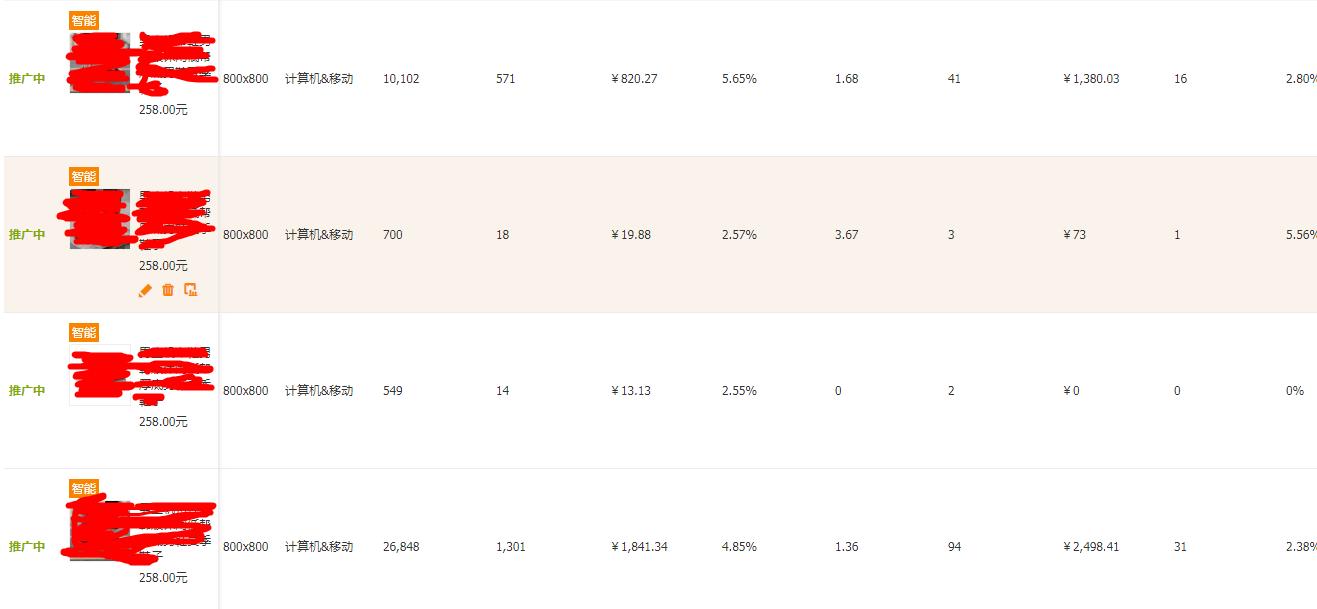The width and height of the screenshot is (1317, 609).
Task: Select the ¥1,380.03 amount cell
Action: pyautogui.click(x=1091, y=79)
